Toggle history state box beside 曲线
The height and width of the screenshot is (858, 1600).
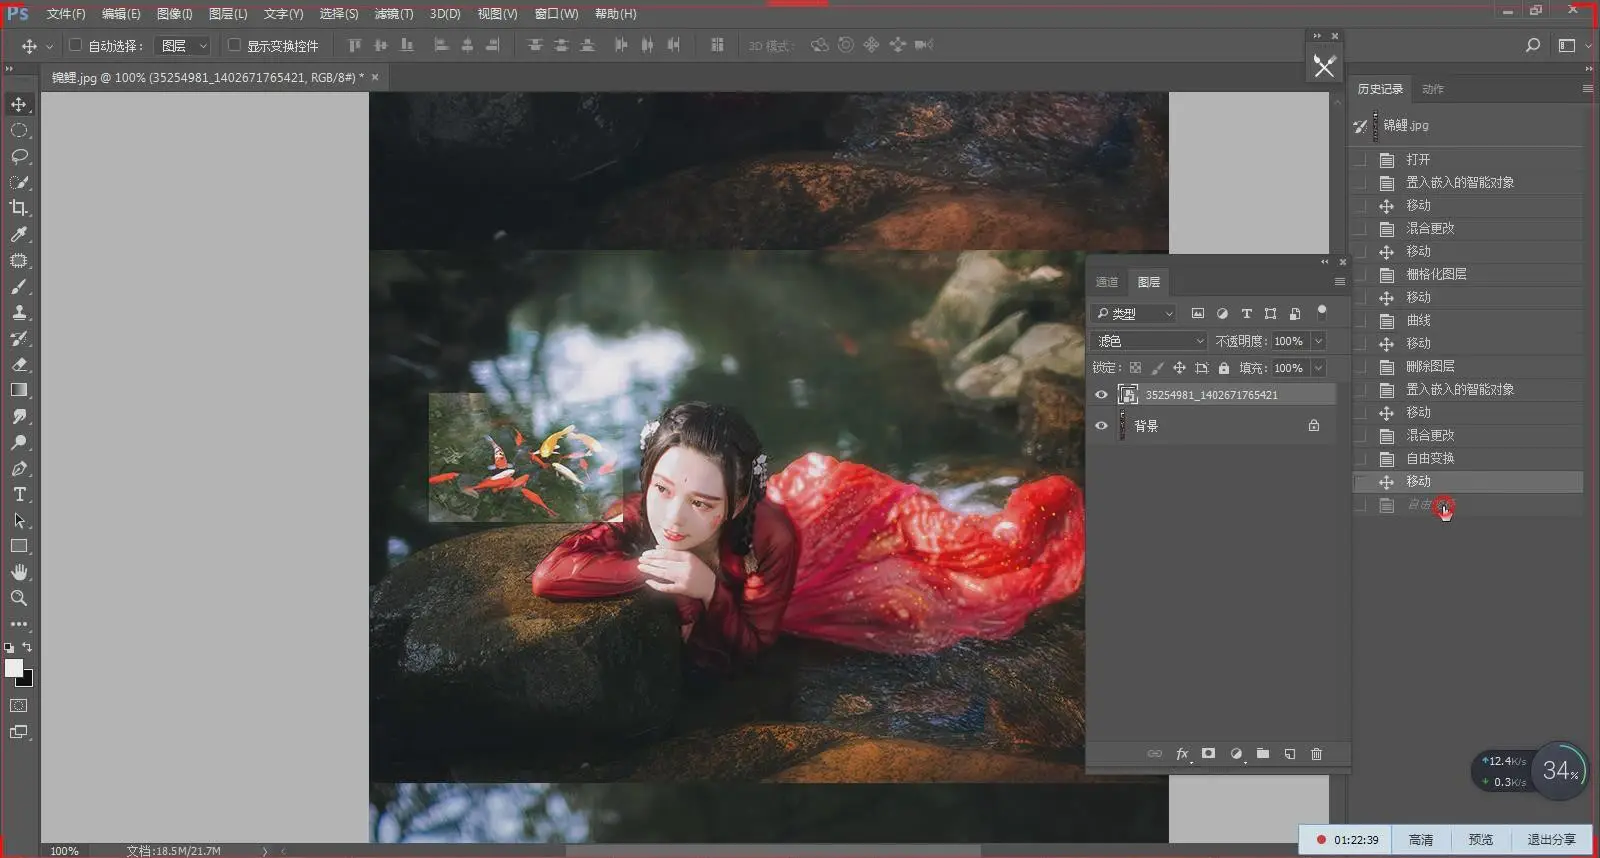tap(1360, 321)
